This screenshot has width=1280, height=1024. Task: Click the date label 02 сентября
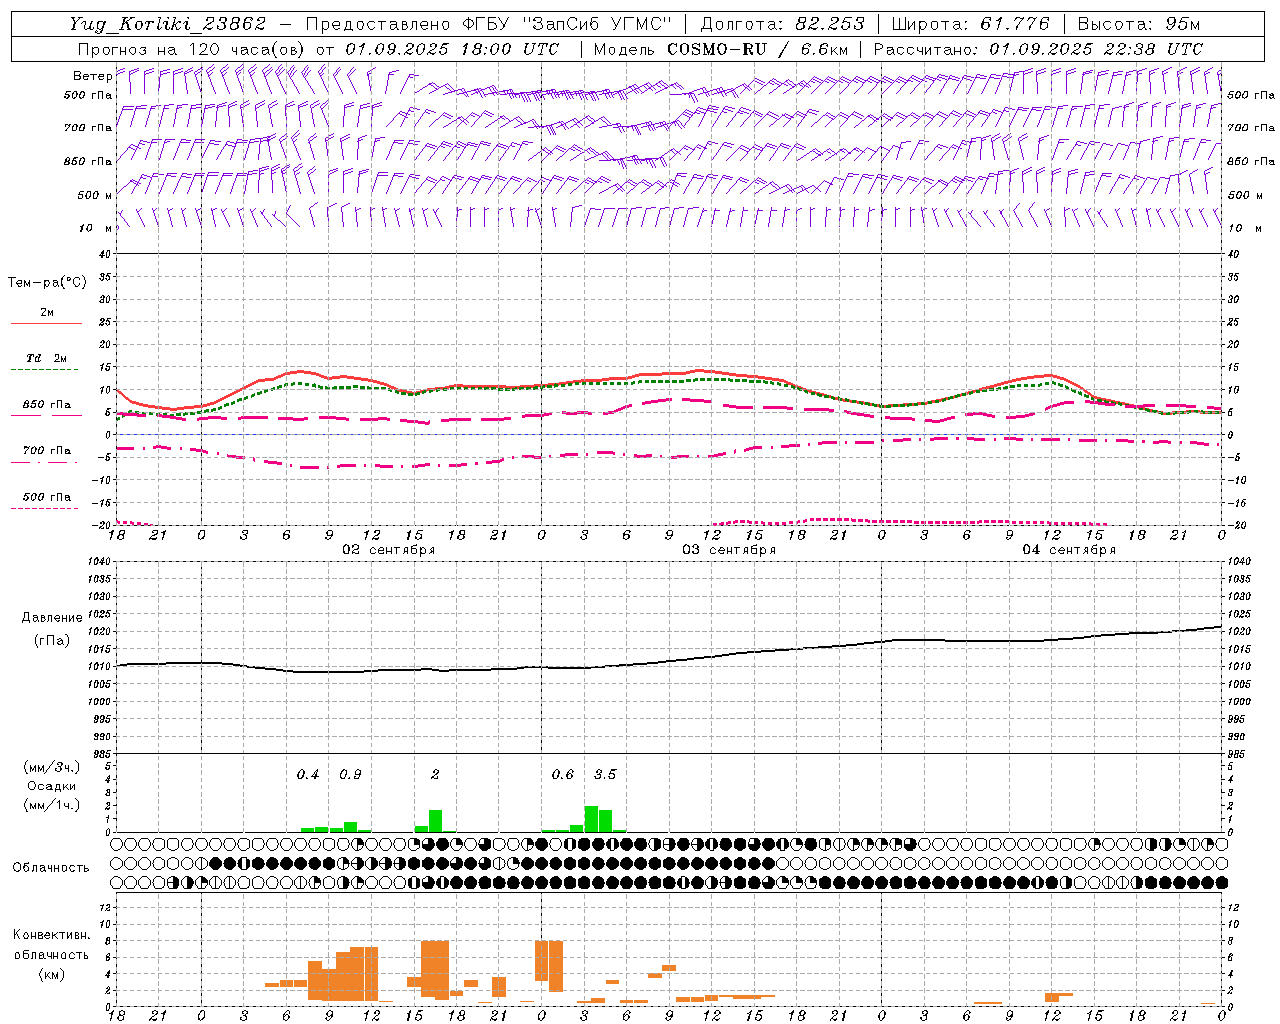coord(389,550)
